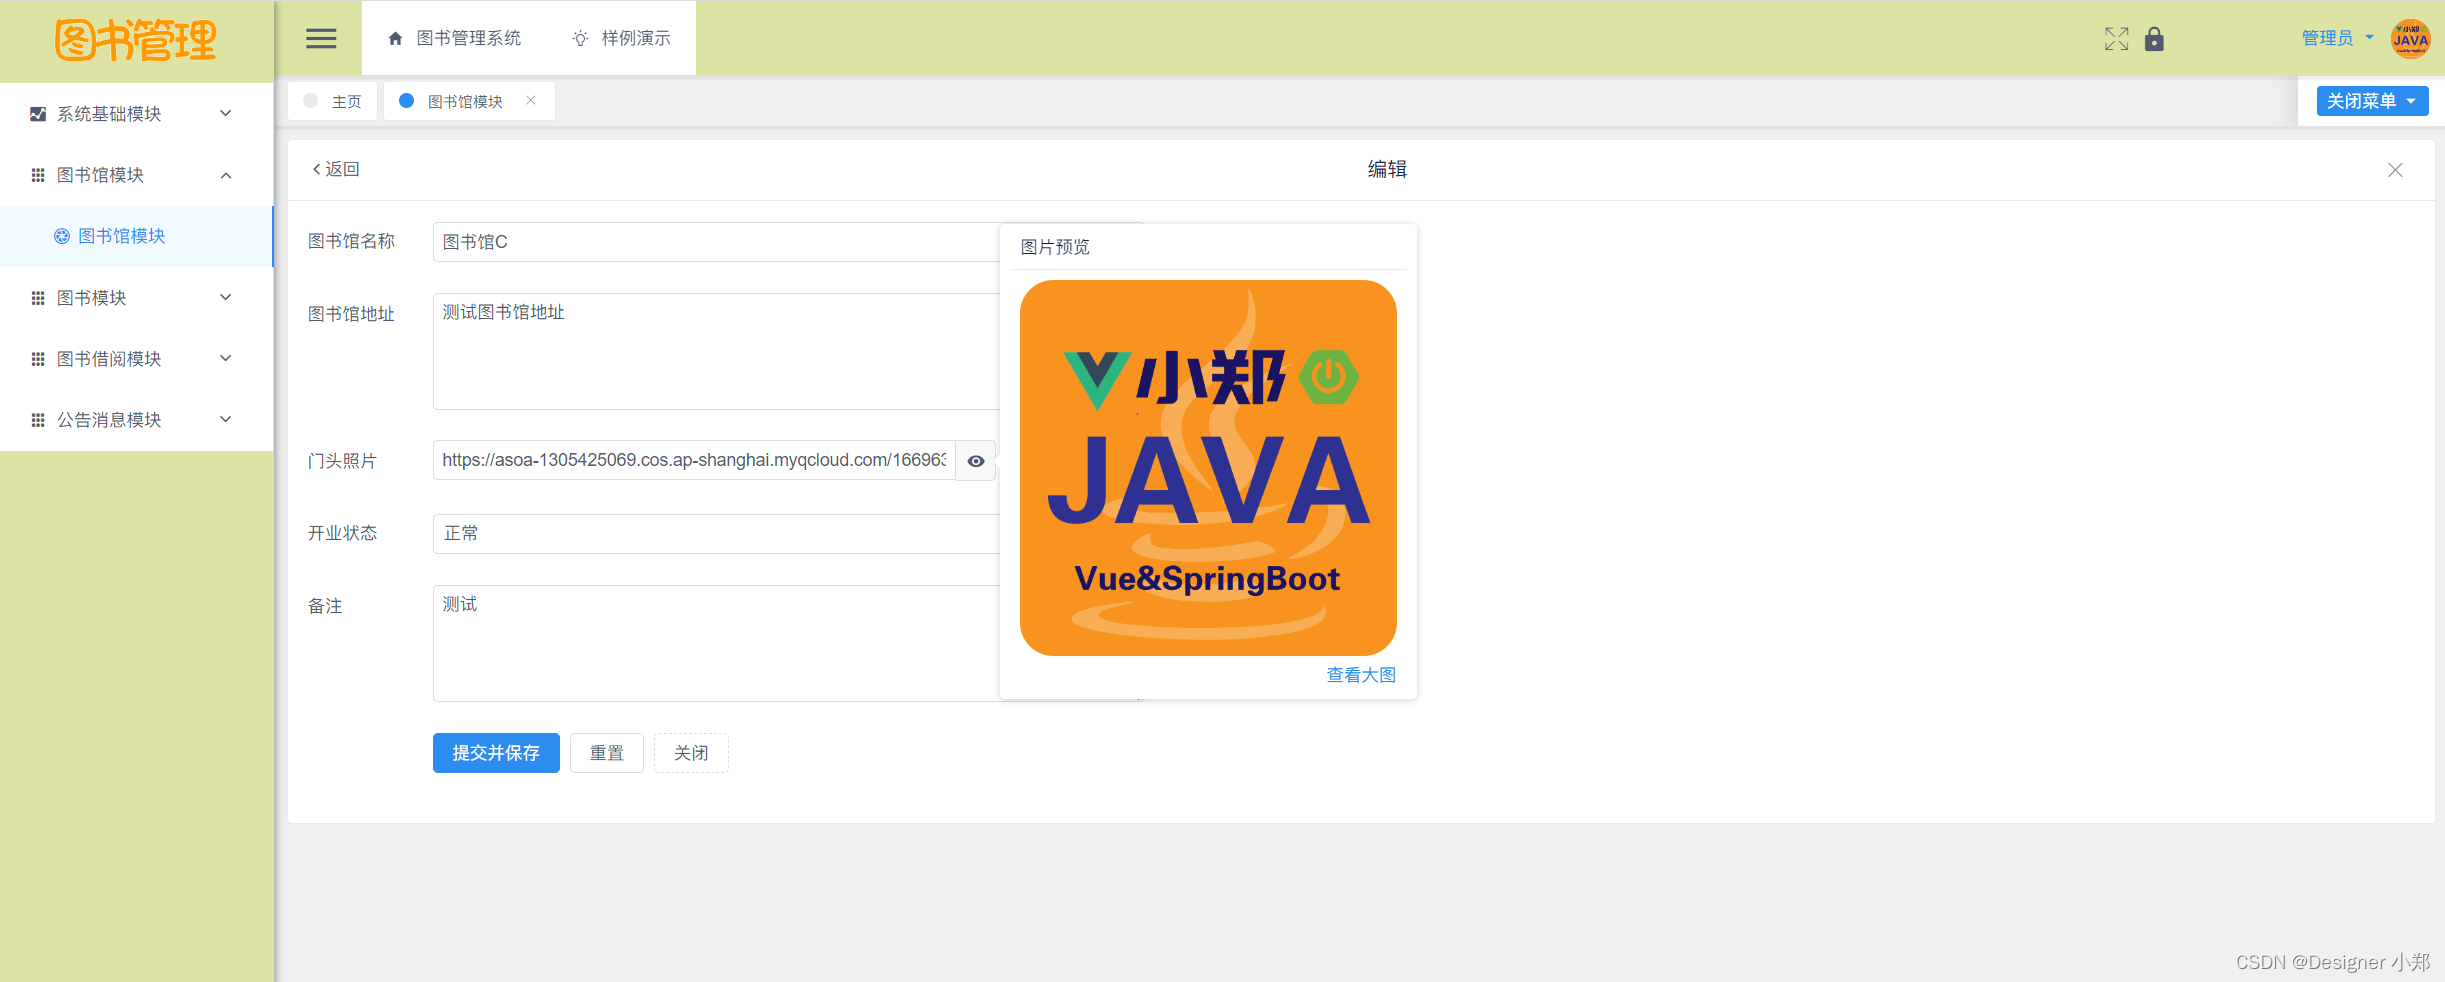Screen dimensions: 2445x982
Task: Click the 图片预览 popup title
Action: coord(1055,247)
